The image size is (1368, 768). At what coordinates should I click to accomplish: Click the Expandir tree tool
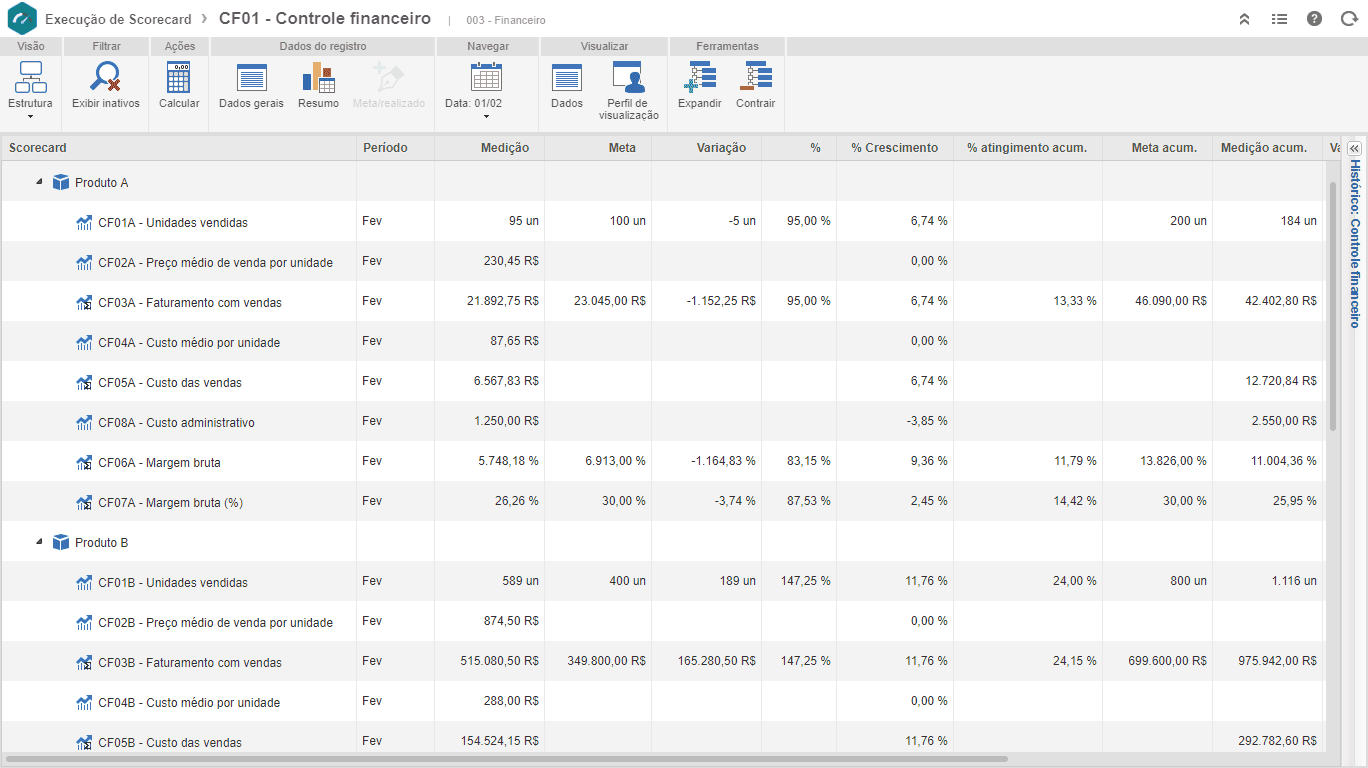[699, 77]
